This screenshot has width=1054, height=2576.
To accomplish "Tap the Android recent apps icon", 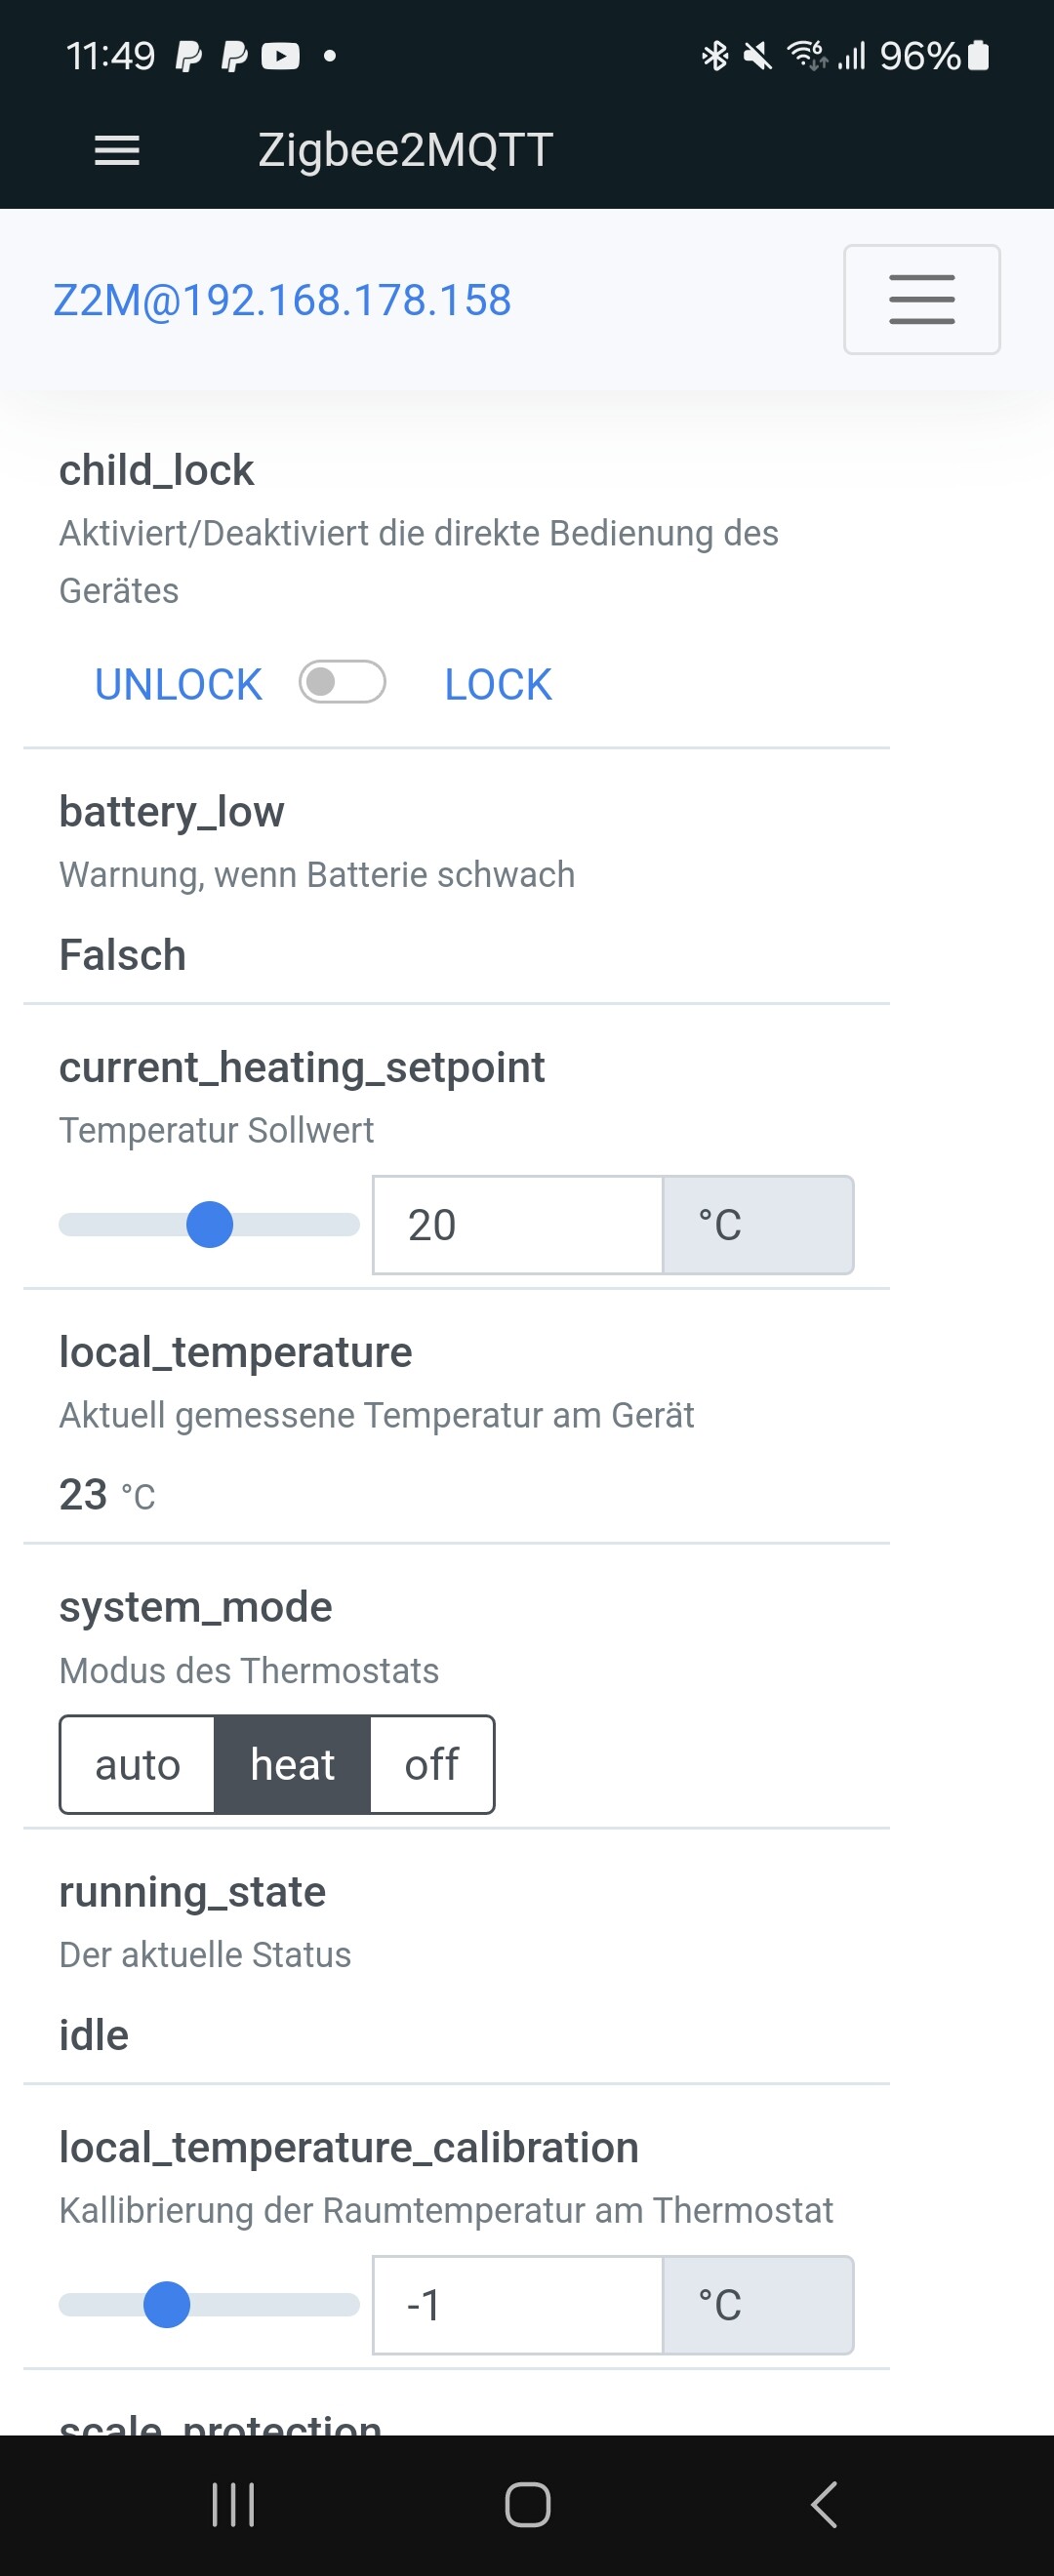I will coord(234,2505).
